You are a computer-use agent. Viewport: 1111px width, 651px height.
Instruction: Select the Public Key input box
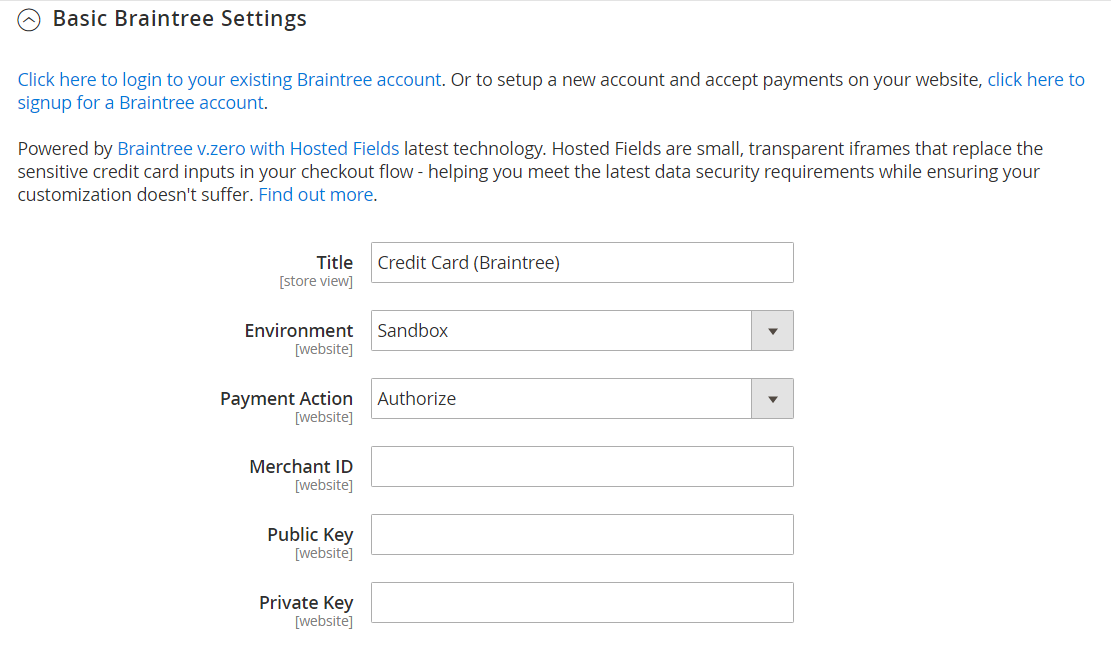click(582, 535)
